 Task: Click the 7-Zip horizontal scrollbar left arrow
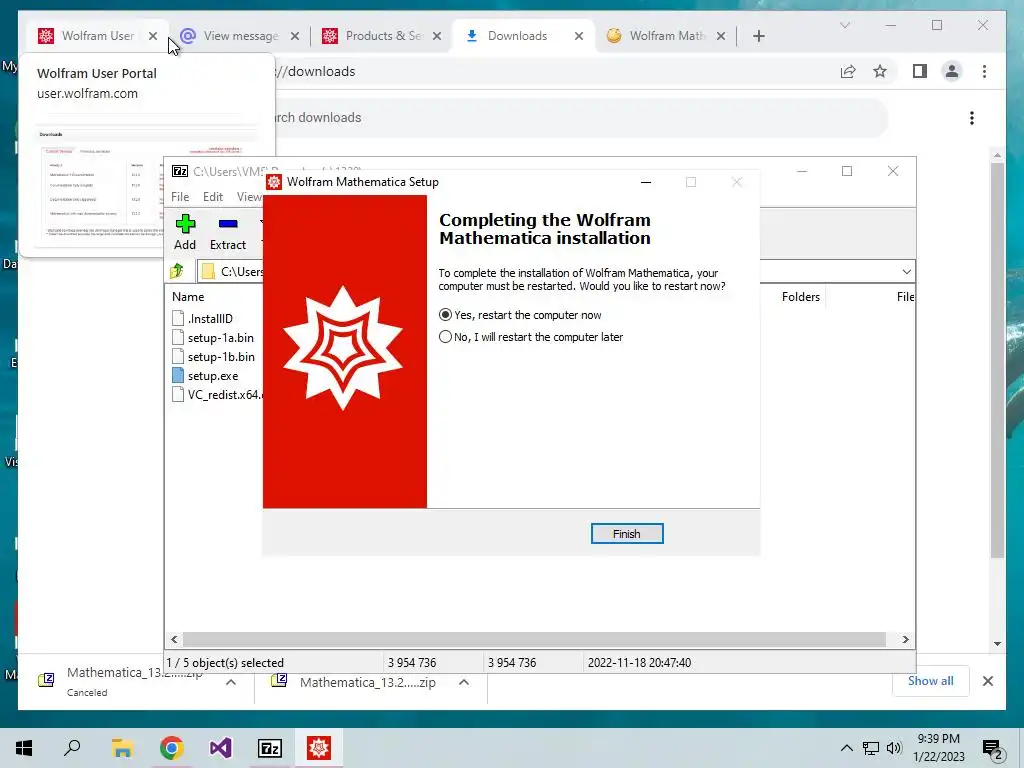[x=174, y=639]
